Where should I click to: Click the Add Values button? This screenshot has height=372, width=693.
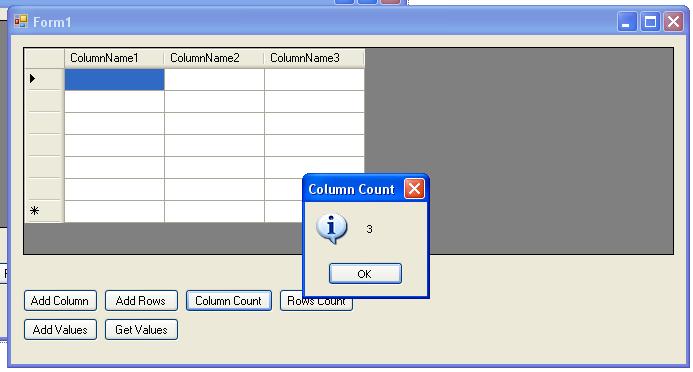(60, 330)
